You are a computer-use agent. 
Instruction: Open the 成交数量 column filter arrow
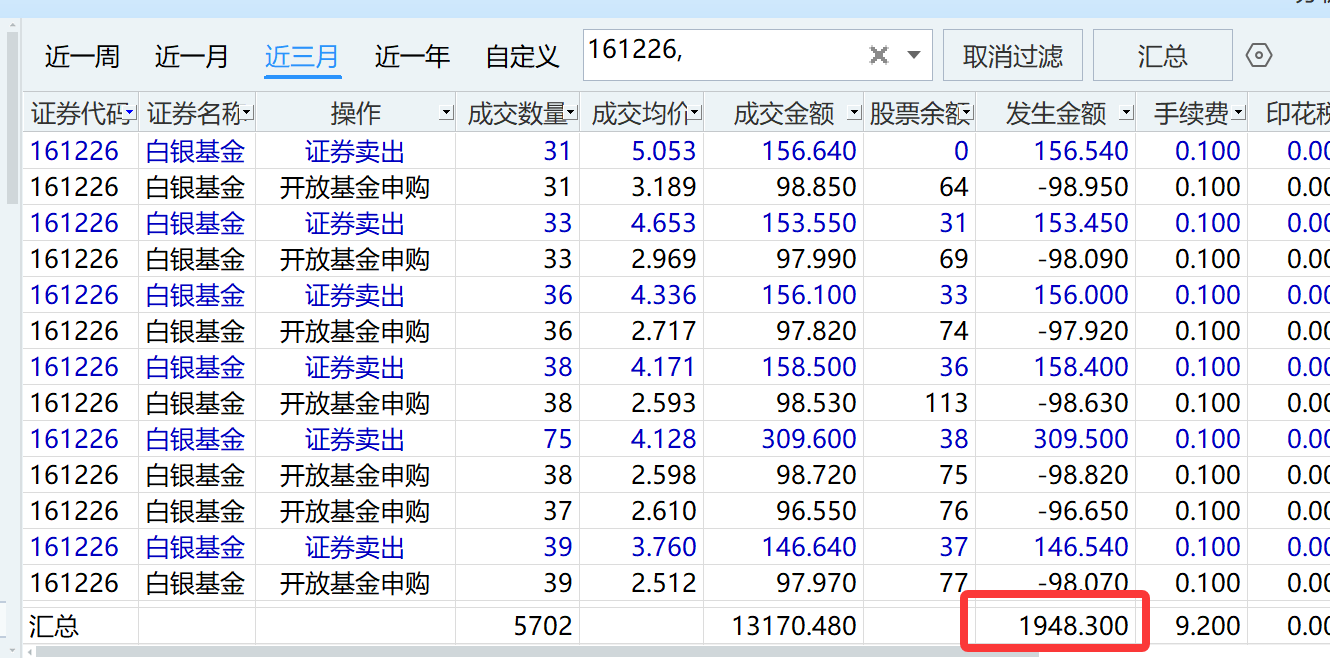[571, 115]
